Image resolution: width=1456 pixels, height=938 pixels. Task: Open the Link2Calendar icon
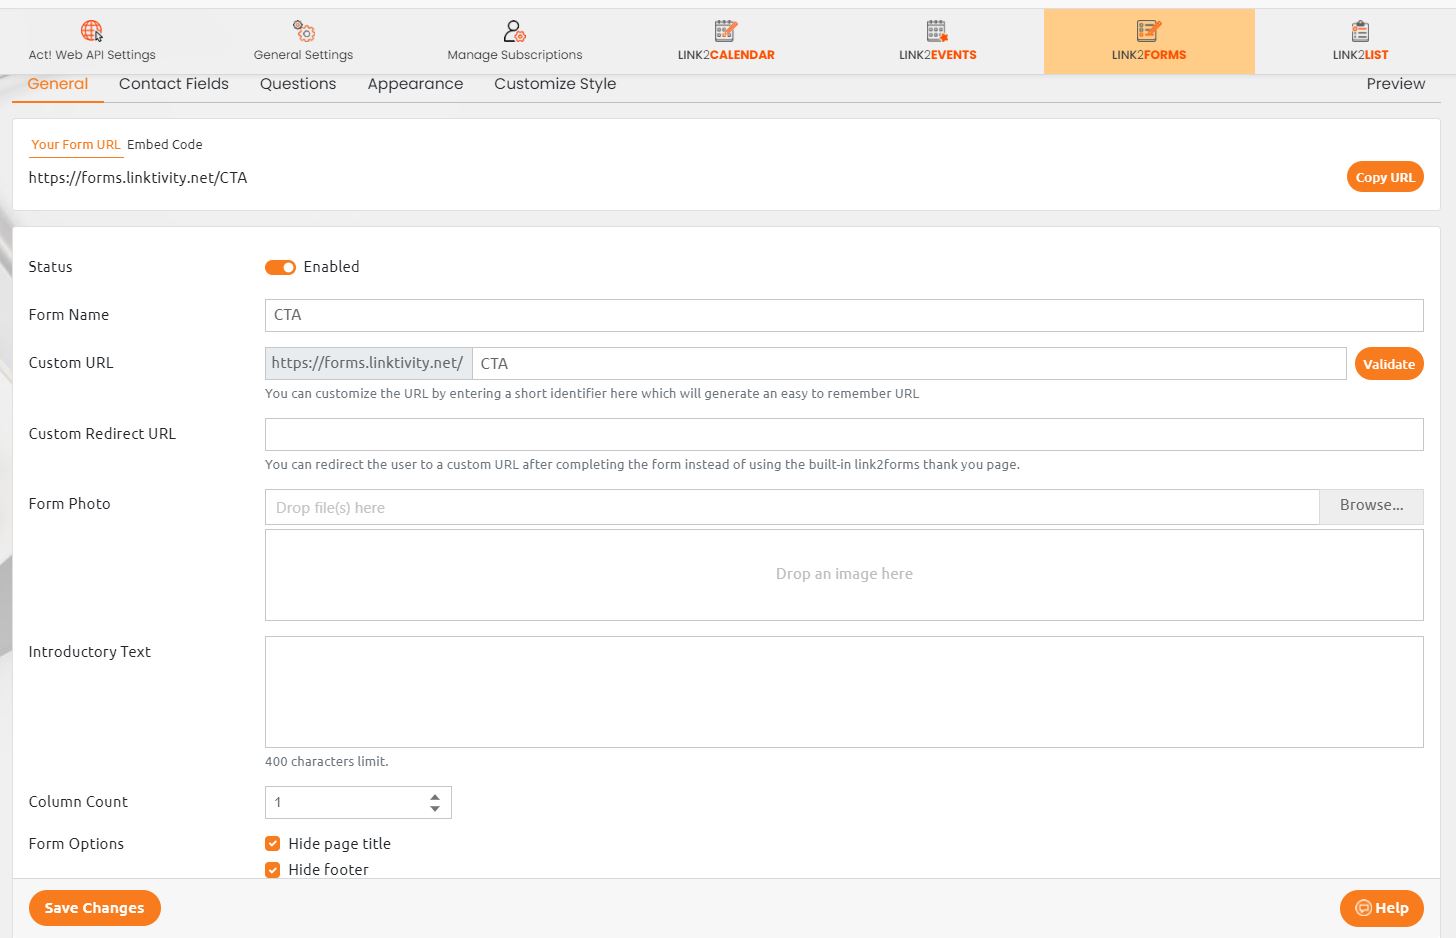click(x=726, y=31)
